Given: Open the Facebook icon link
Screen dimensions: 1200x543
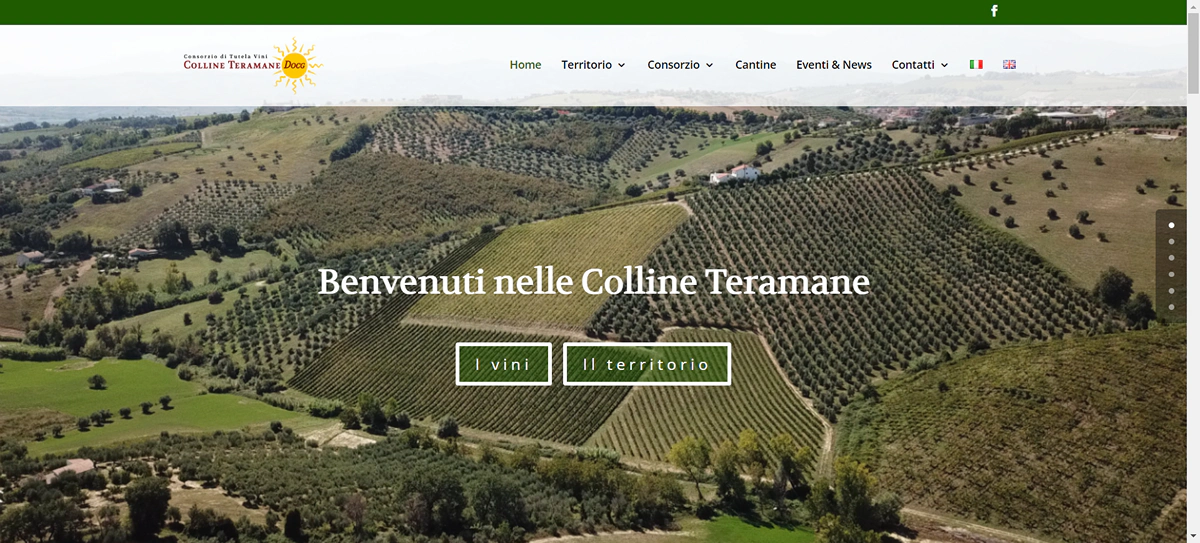Looking at the screenshot, I should (x=994, y=11).
